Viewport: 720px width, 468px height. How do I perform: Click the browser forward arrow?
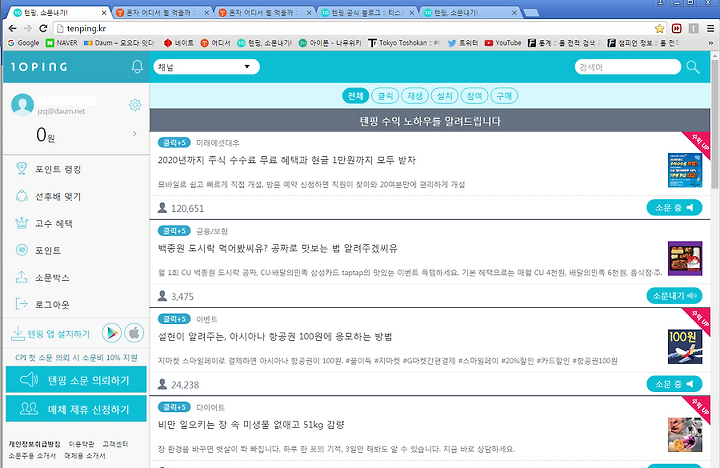tap(28, 28)
